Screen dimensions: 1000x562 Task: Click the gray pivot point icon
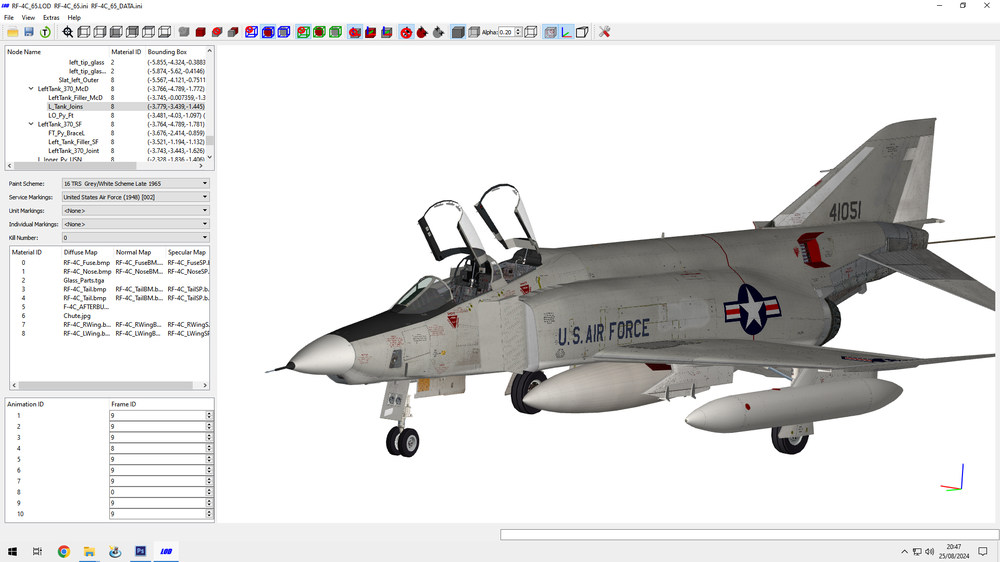(438, 32)
